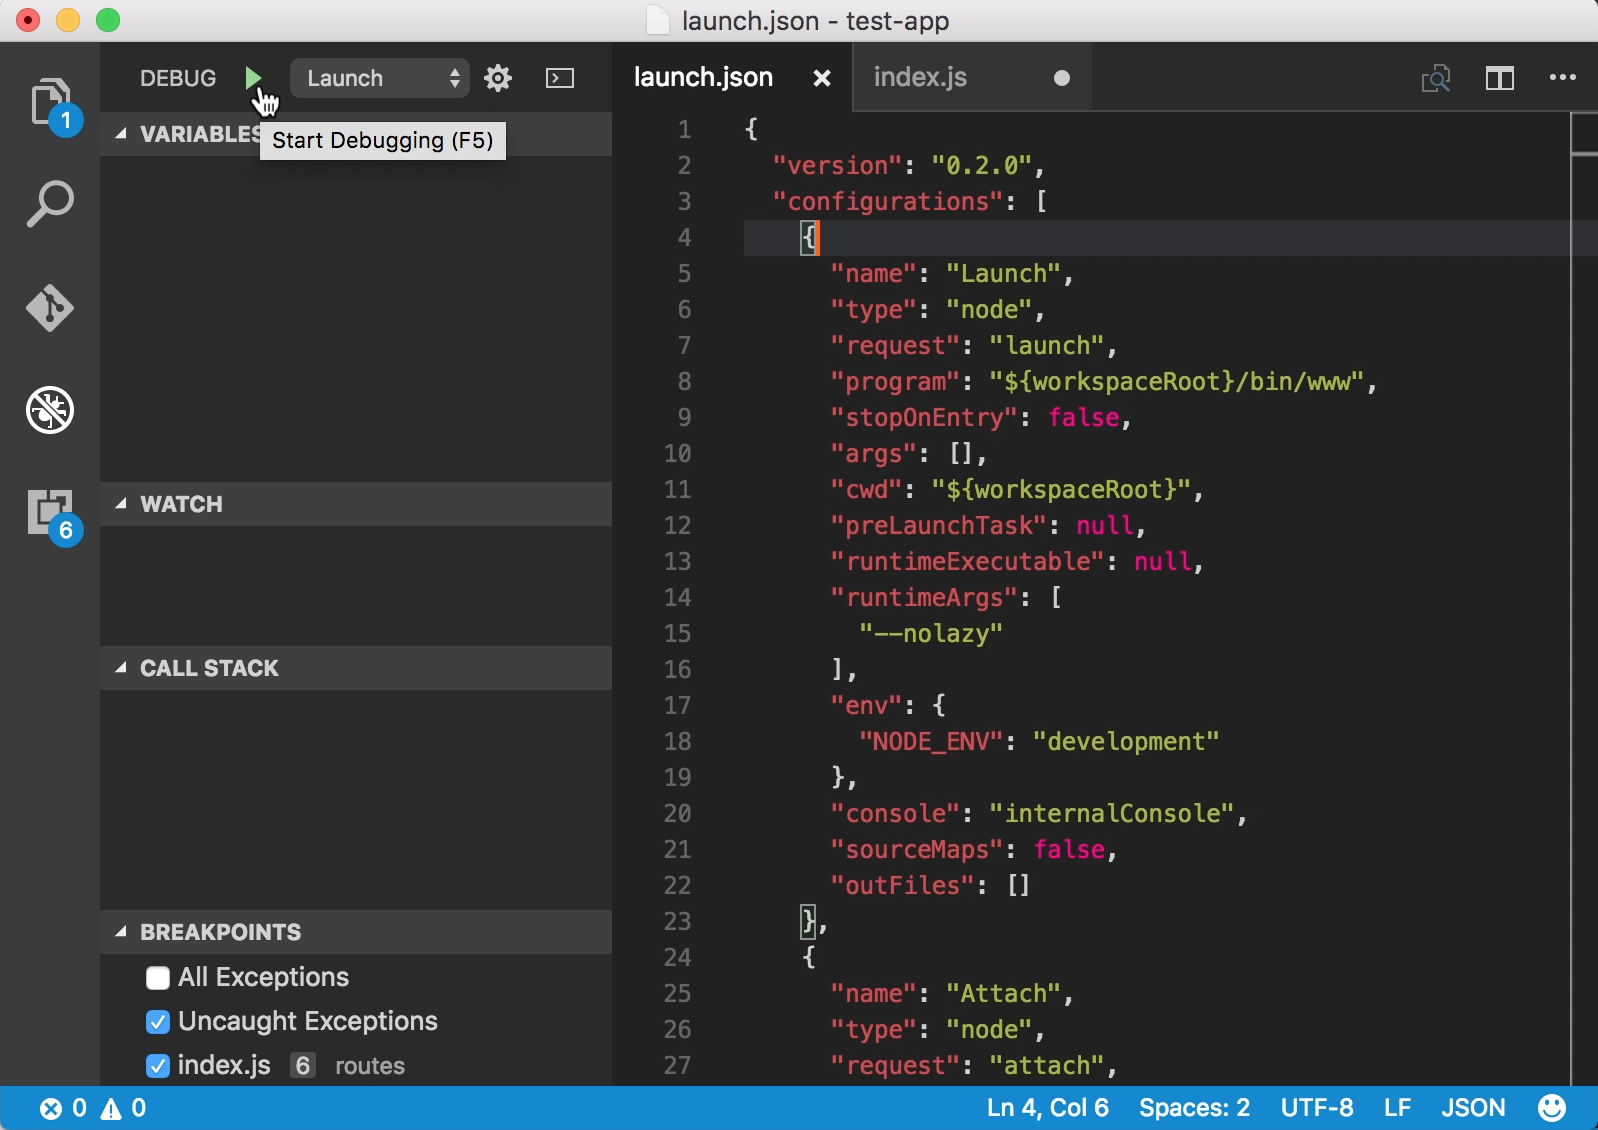
Task: Open the Debug Console icon
Action: pos(560,78)
